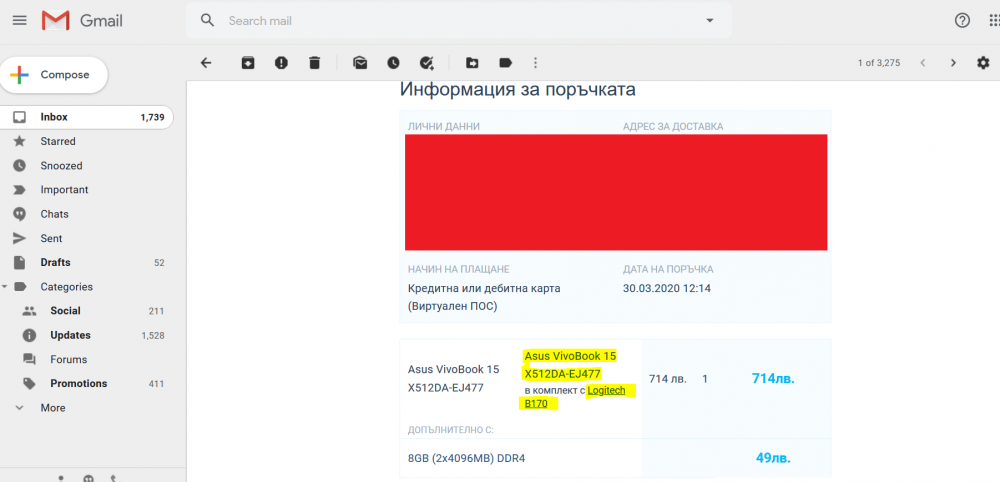This screenshot has width=1000, height=482.
Task: Open the Google apps grid
Action: (994, 21)
